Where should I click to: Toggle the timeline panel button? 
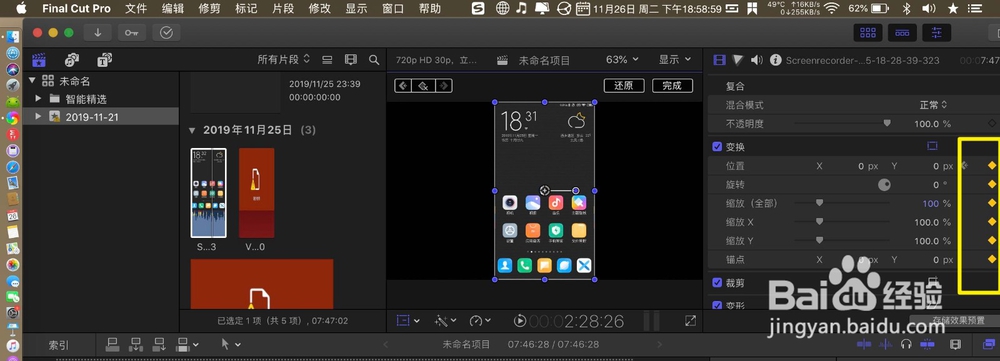pyautogui.click(x=902, y=33)
